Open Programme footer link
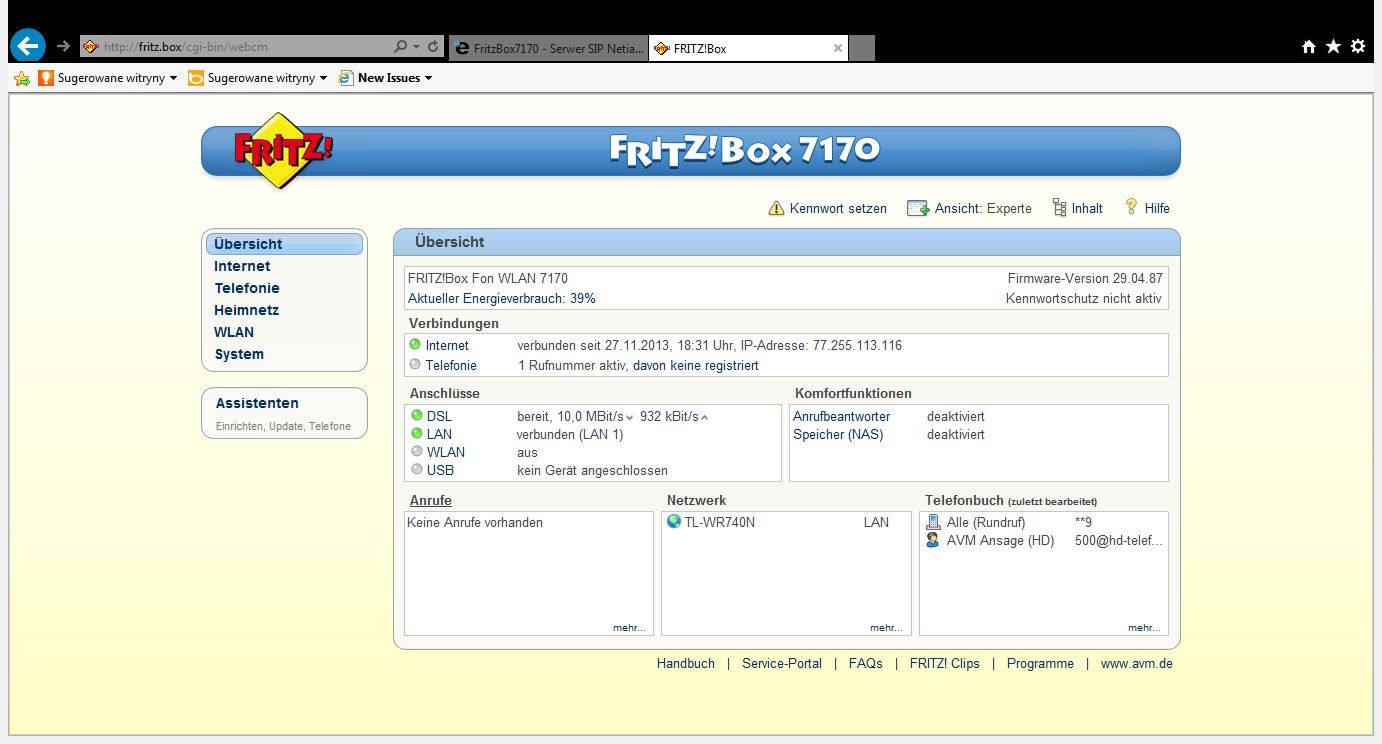 click(x=1040, y=663)
